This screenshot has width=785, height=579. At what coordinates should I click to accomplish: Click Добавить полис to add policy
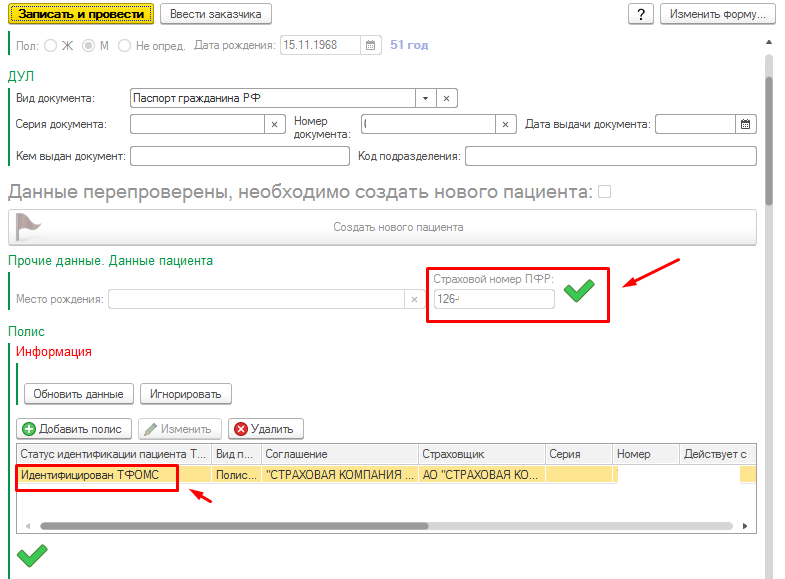pos(73,428)
